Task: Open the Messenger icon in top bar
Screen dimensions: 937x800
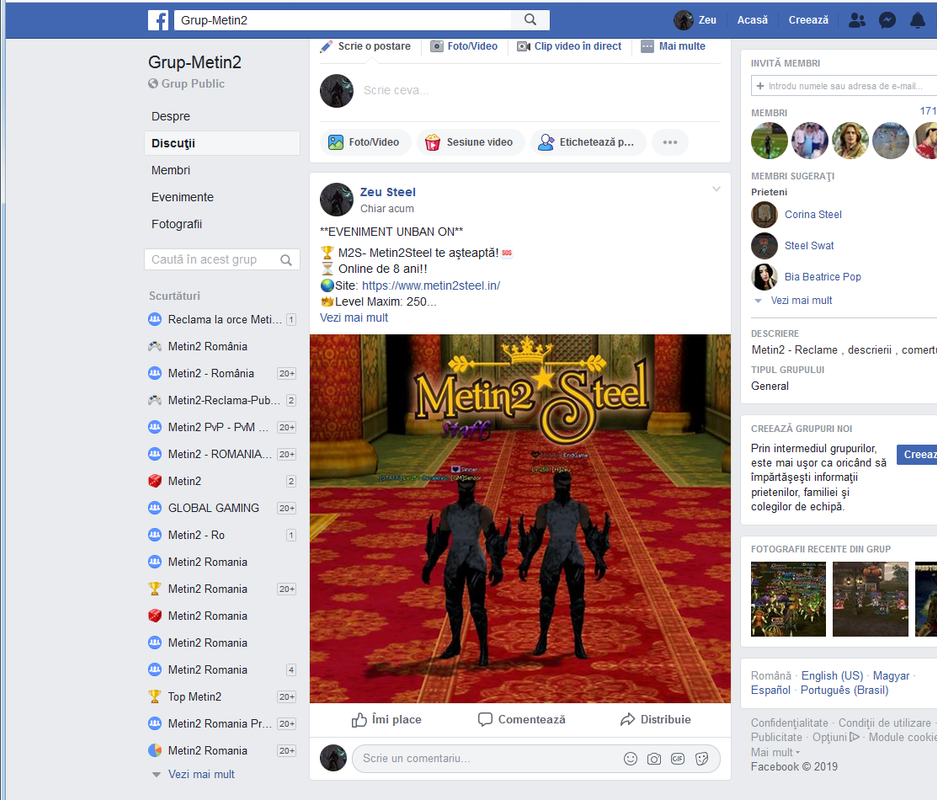Action: click(x=887, y=20)
